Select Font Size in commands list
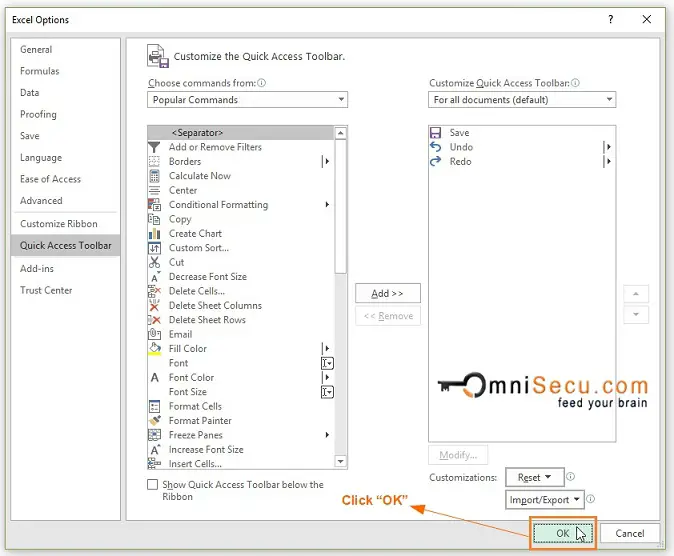 click(240, 392)
